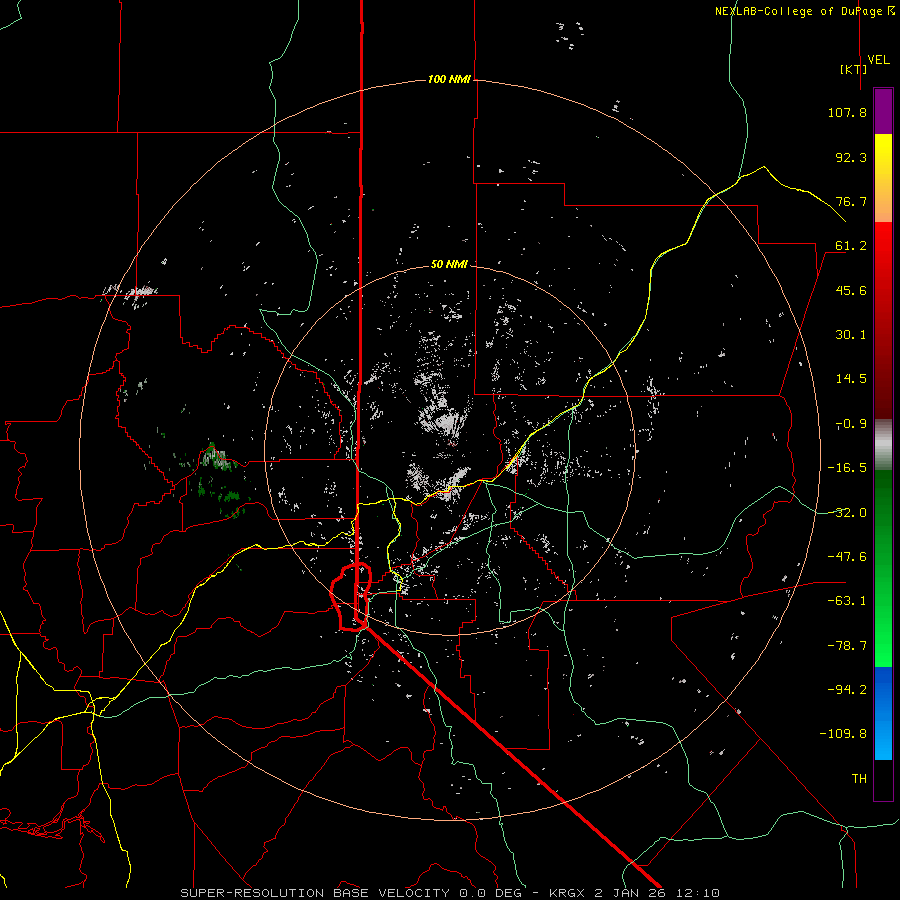Click the 76.7 value on velocity scale

click(x=851, y=201)
